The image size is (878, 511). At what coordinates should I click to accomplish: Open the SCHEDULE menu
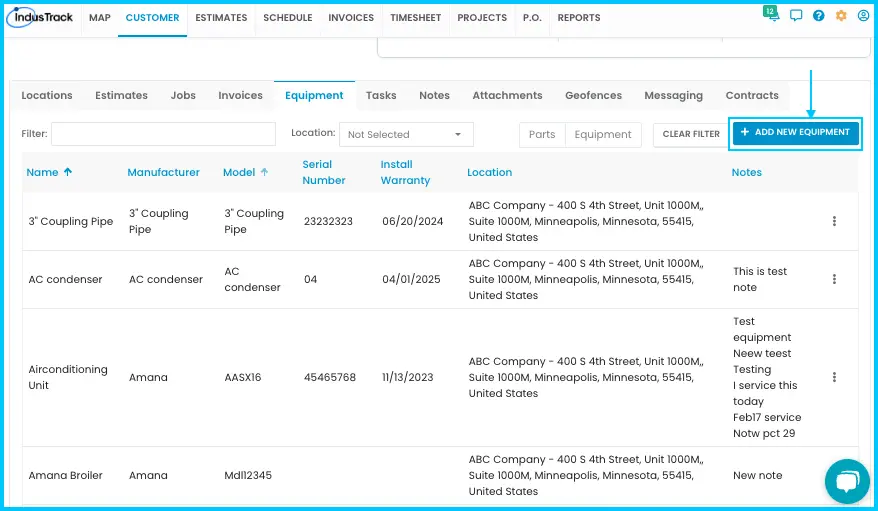coord(288,18)
